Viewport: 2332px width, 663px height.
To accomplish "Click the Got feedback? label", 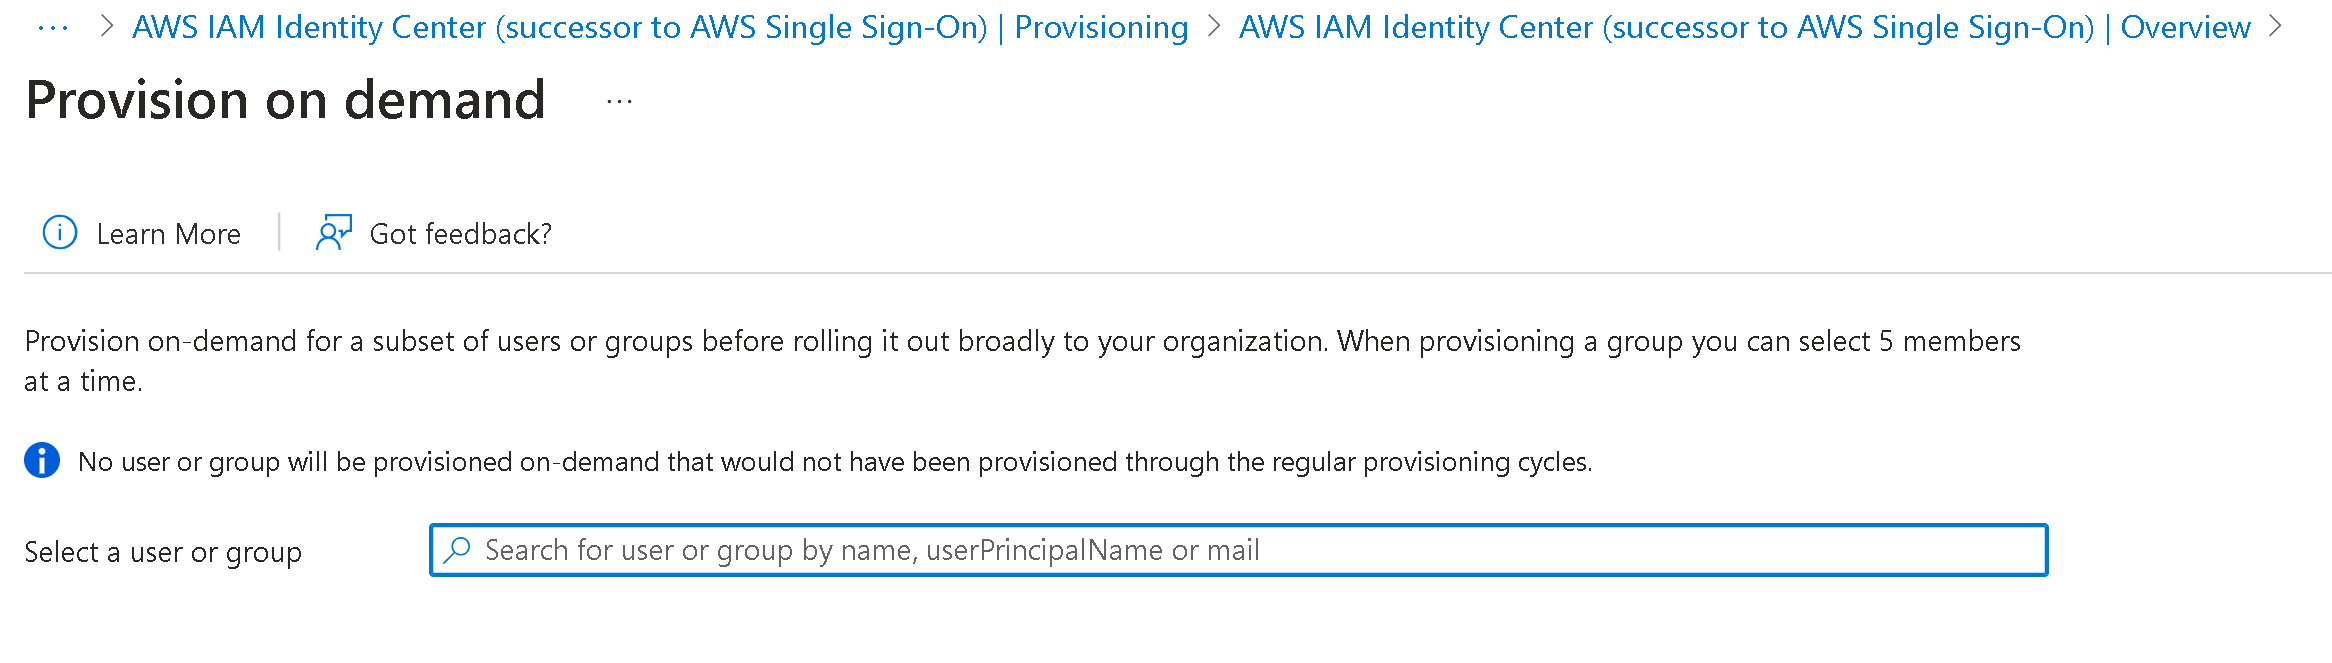I will pos(460,234).
